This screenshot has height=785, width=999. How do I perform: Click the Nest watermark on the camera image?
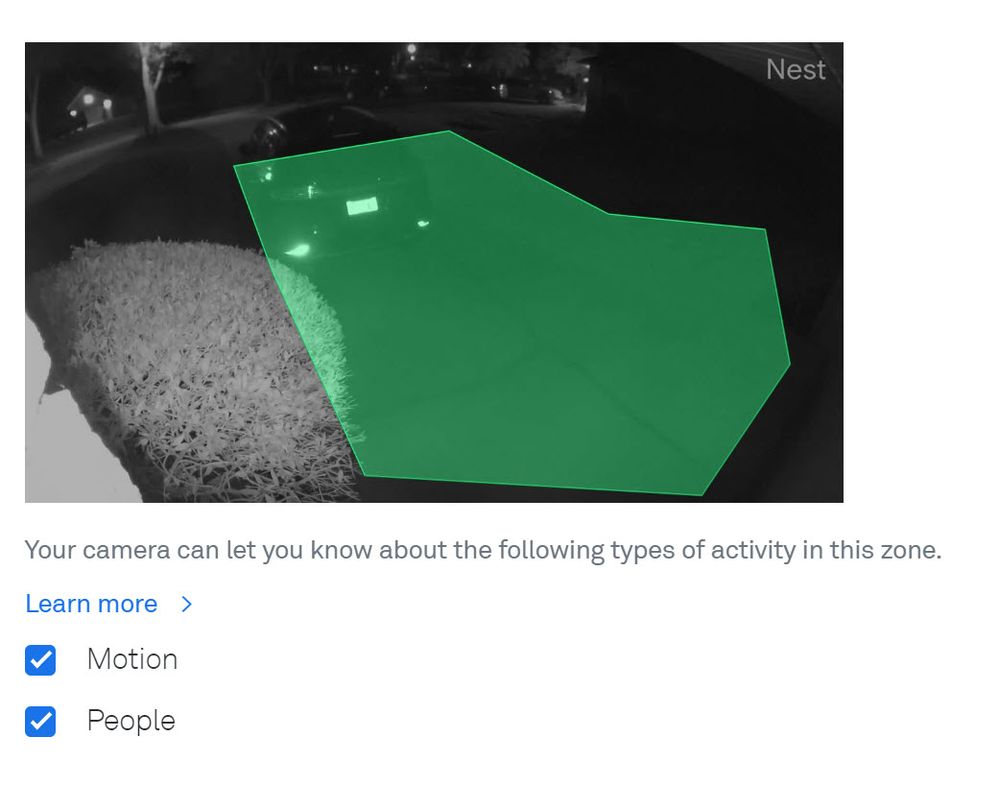click(796, 69)
